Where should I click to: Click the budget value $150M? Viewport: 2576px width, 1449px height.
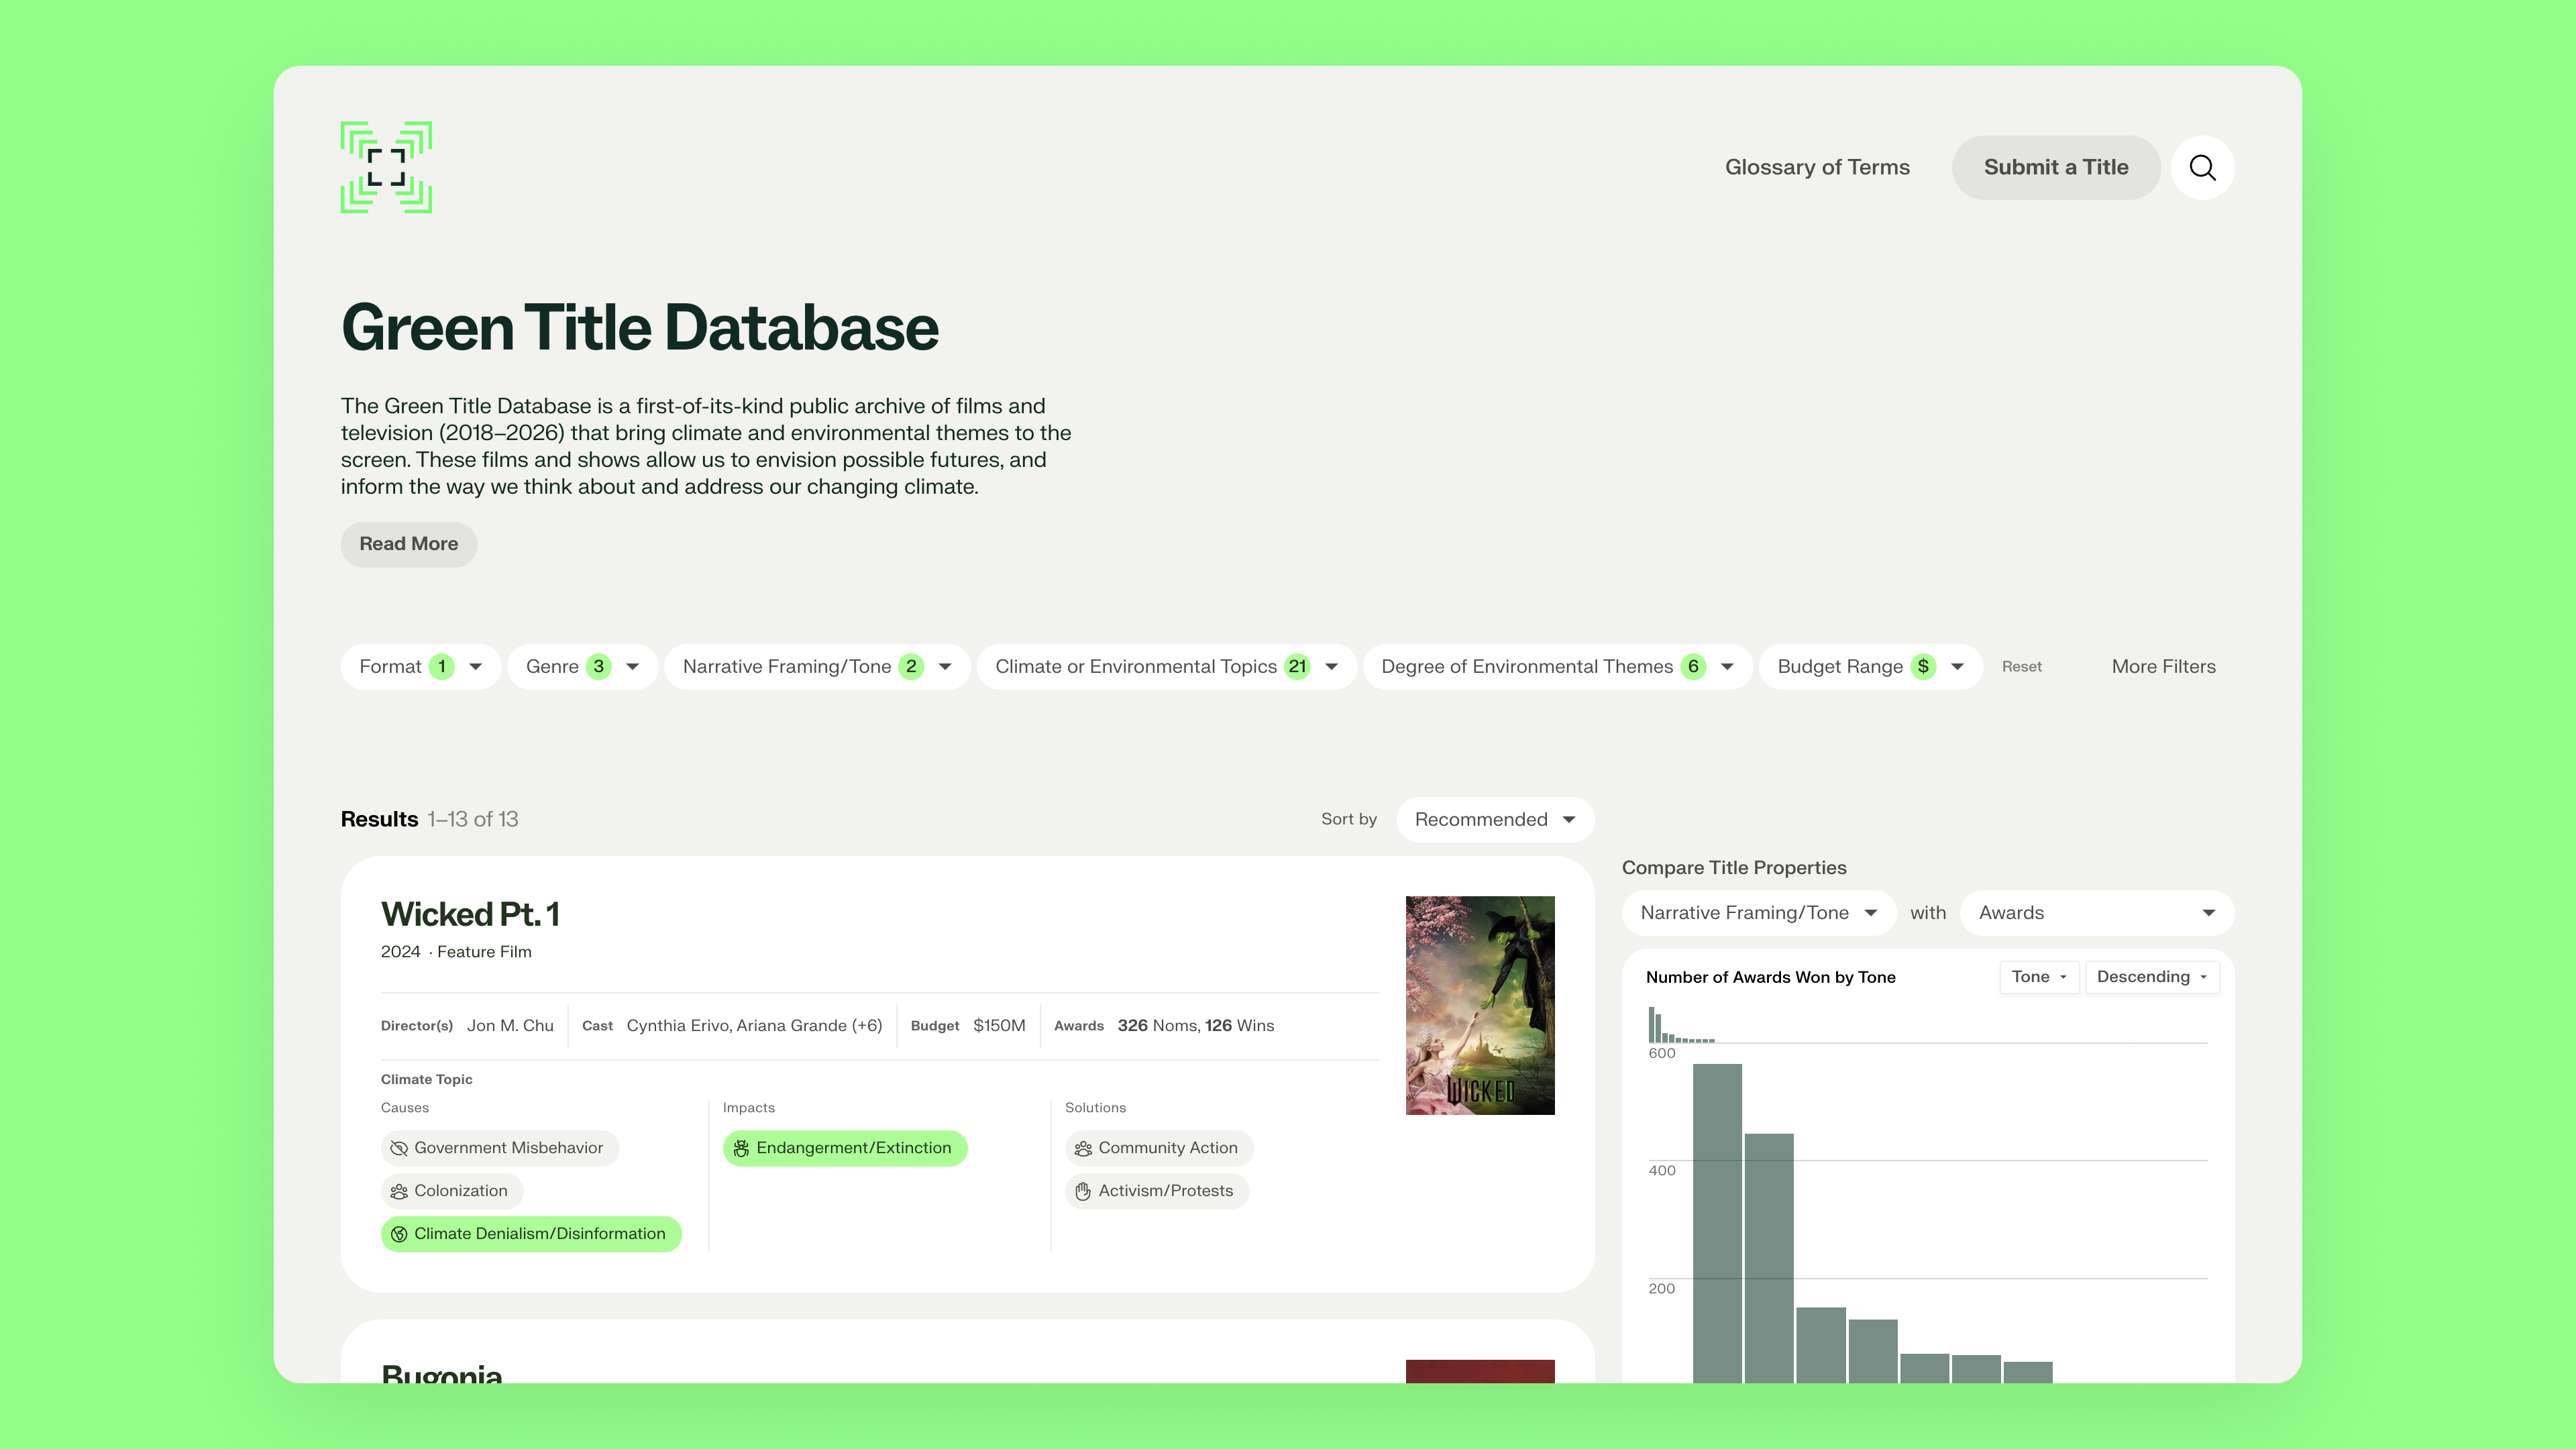pos(999,1026)
